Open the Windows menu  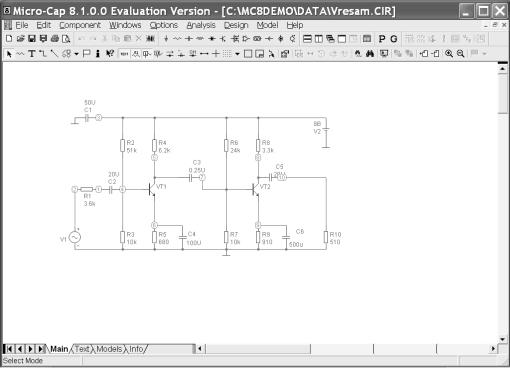(x=125, y=25)
